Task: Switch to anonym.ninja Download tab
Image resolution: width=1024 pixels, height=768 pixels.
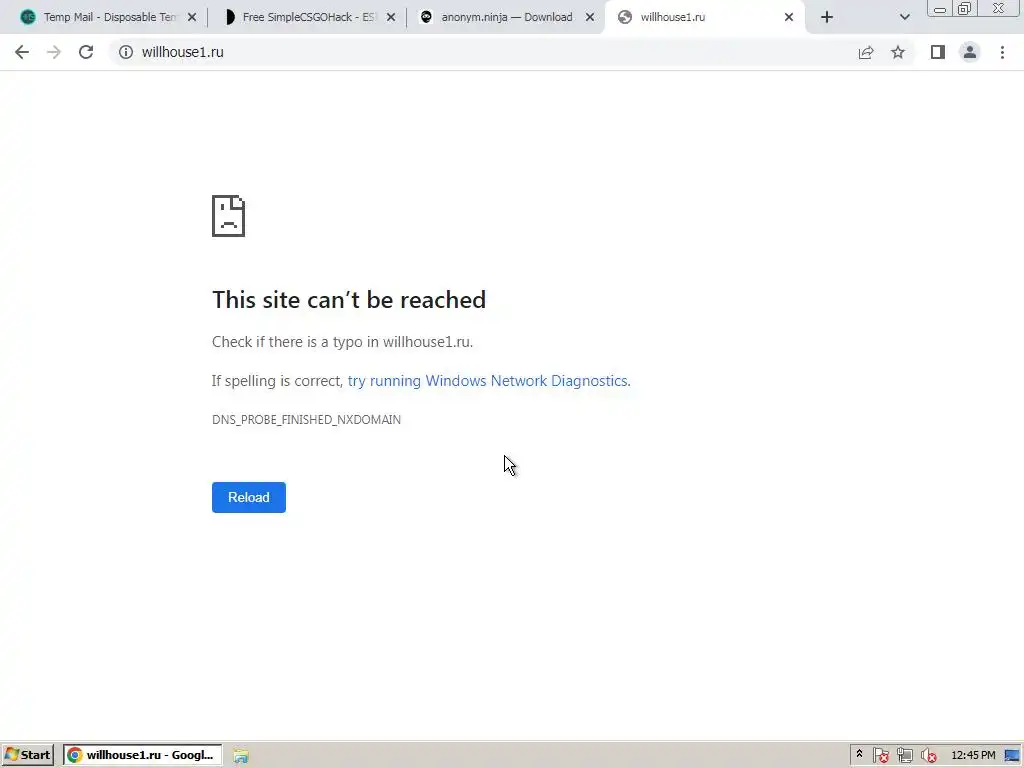Action: coord(506,18)
